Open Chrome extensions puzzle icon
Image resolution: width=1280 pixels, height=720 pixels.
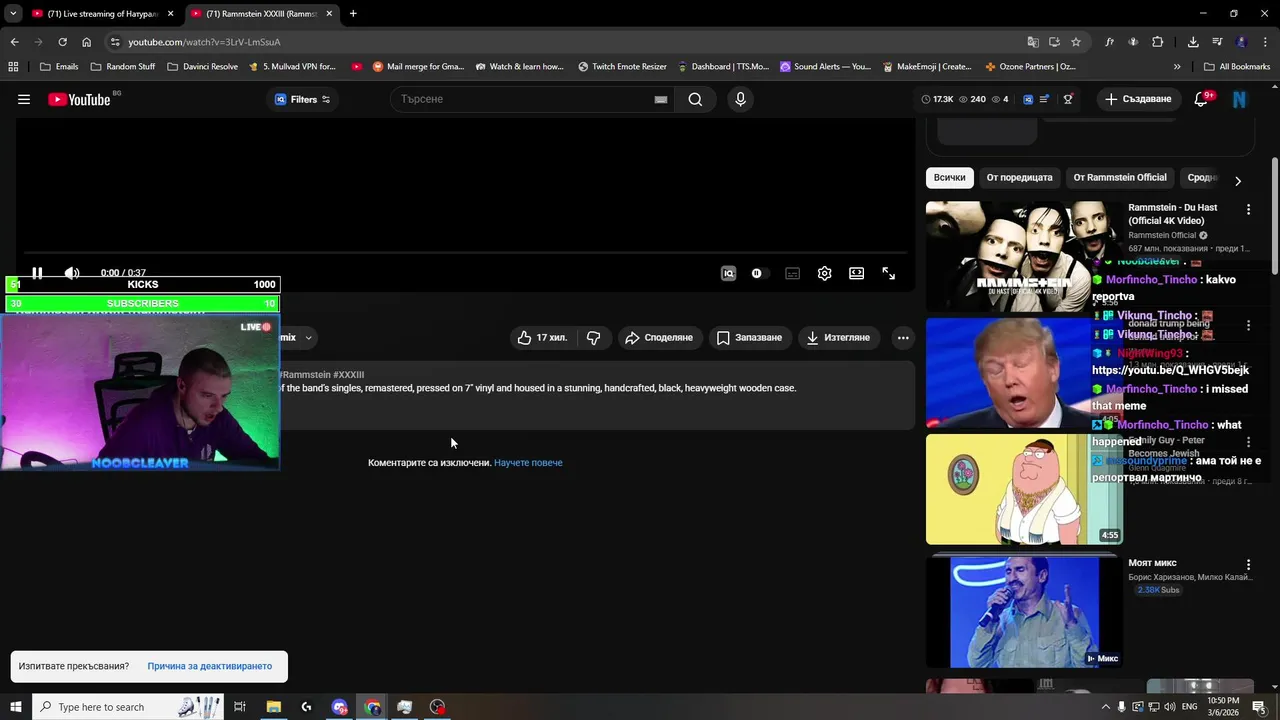click(1158, 42)
